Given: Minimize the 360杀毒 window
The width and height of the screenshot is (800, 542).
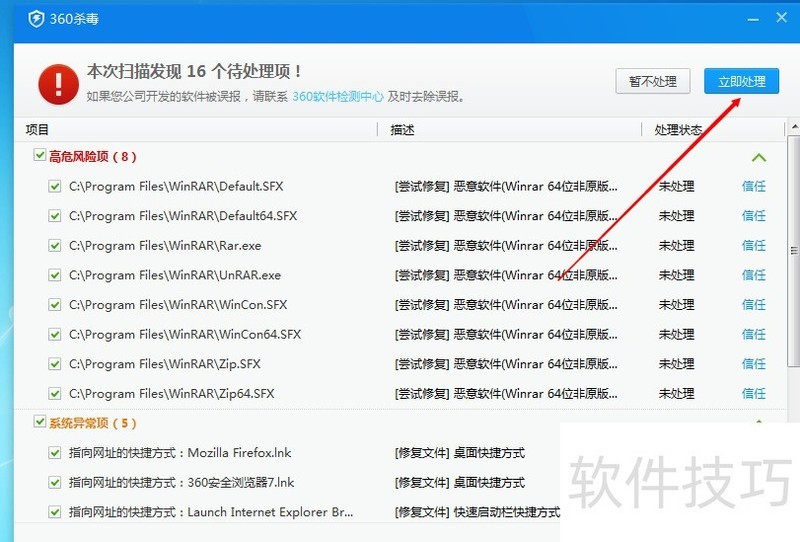Looking at the screenshot, I should 753,19.
